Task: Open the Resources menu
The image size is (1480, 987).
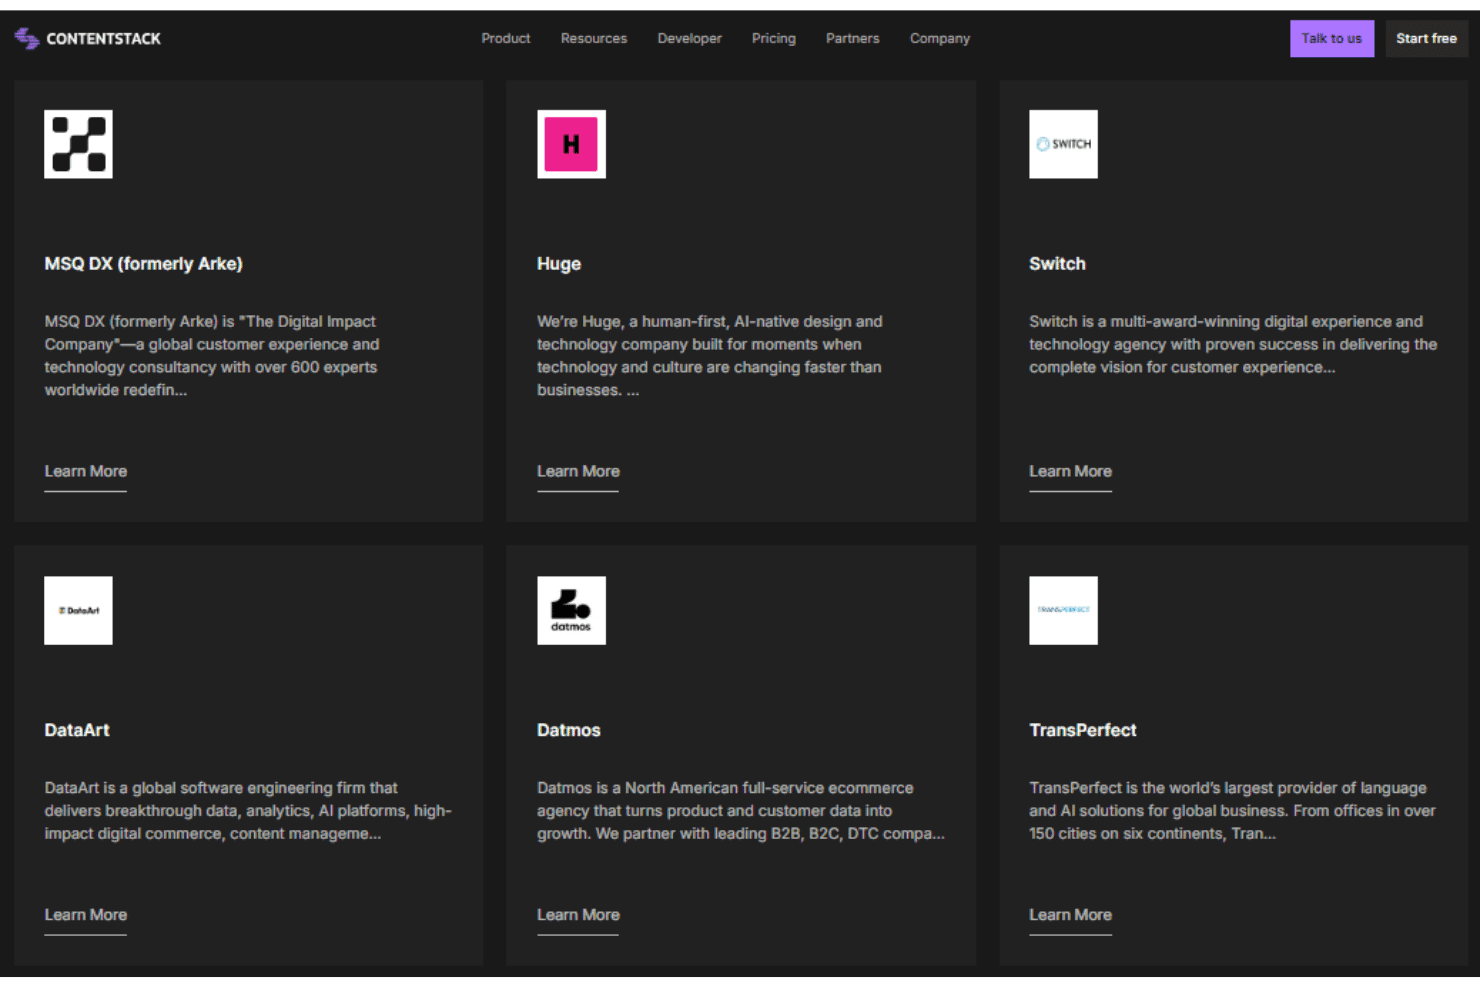Action: pyautogui.click(x=594, y=38)
